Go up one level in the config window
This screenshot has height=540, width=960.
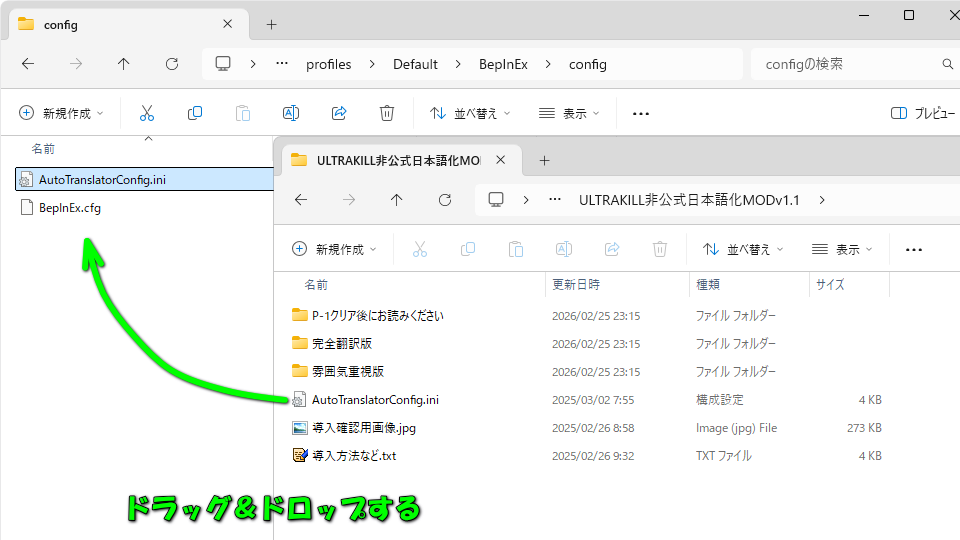pos(123,64)
